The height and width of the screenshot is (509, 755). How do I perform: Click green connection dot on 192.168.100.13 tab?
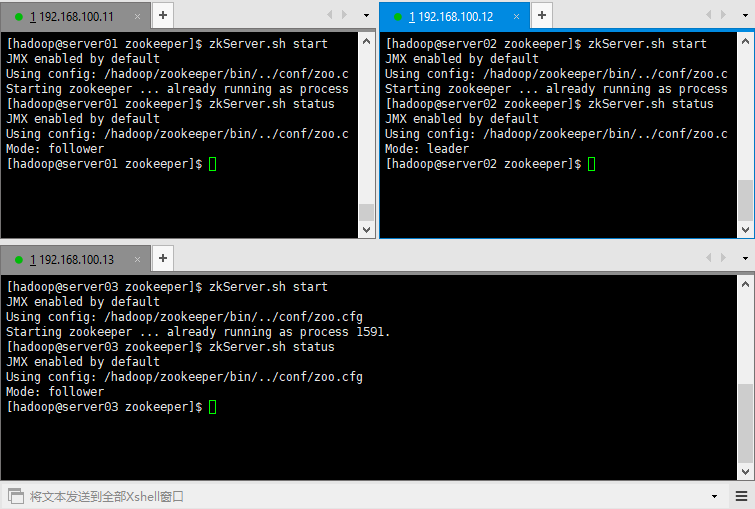coord(19,260)
